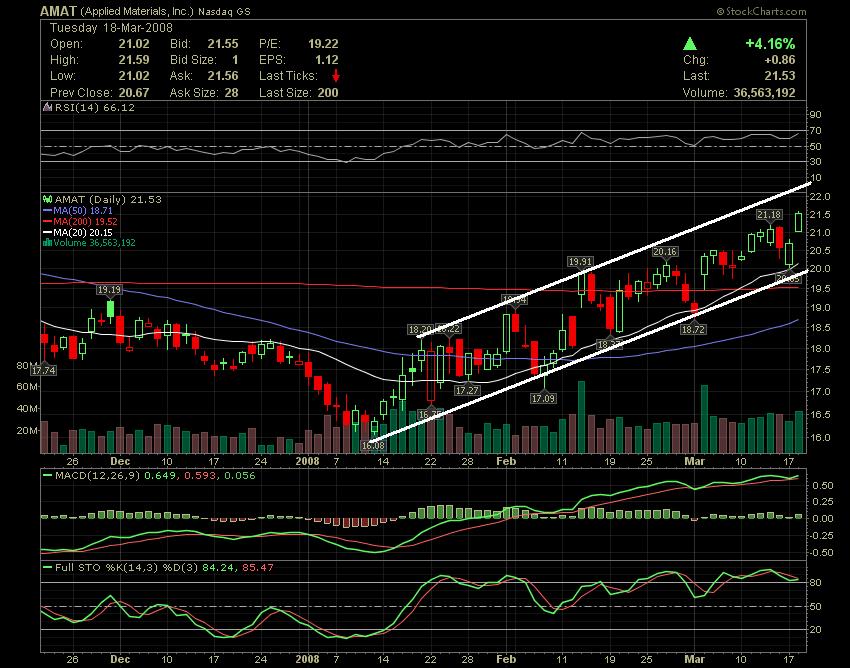This screenshot has height=668, width=850.
Task: Click the -0.50 level on MACD axis
Action: 821,553
